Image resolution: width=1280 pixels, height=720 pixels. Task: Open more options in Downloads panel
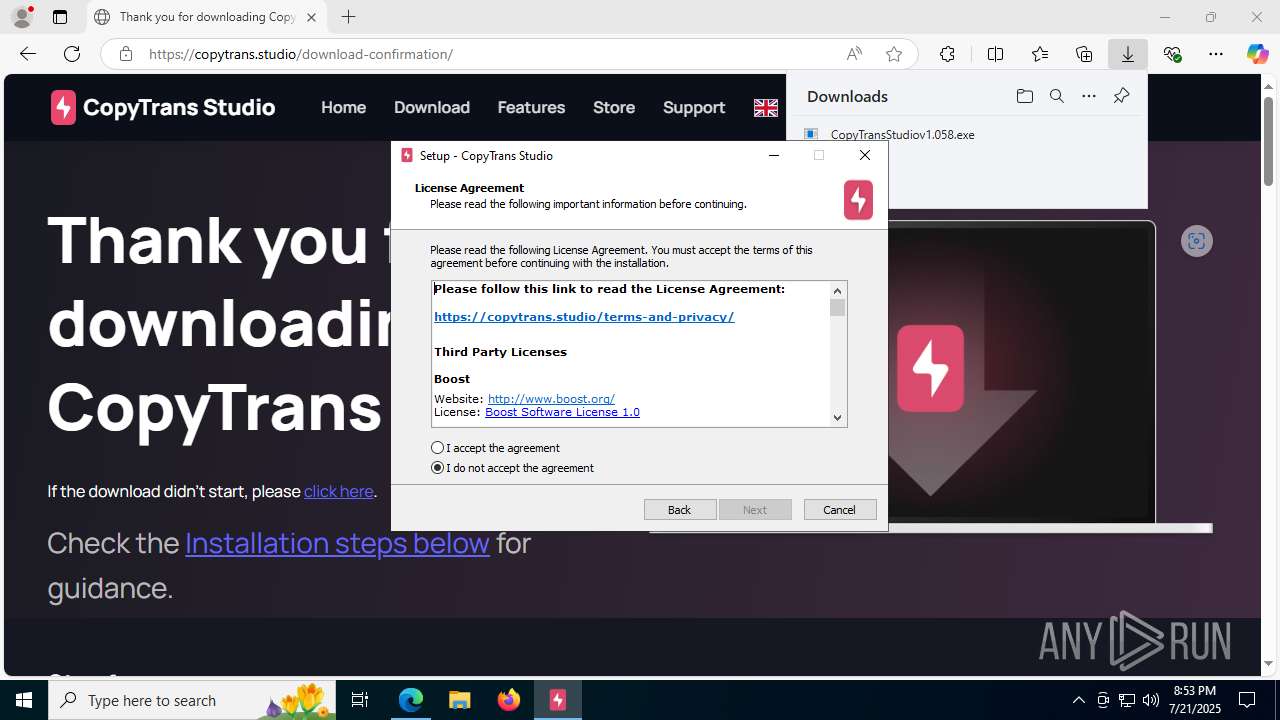1089,96
